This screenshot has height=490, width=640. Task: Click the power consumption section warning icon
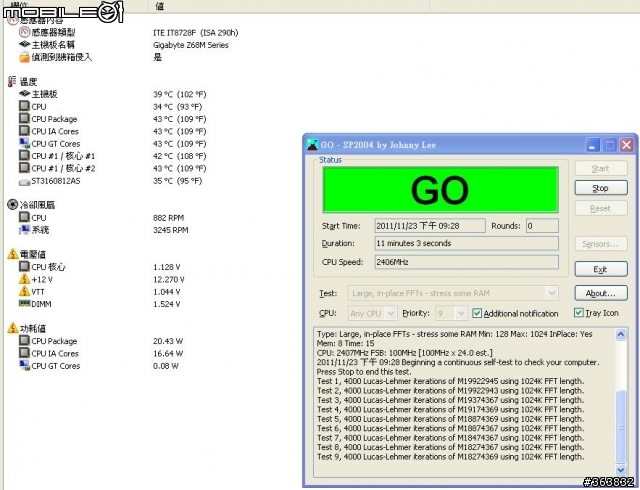coord(13,328)
